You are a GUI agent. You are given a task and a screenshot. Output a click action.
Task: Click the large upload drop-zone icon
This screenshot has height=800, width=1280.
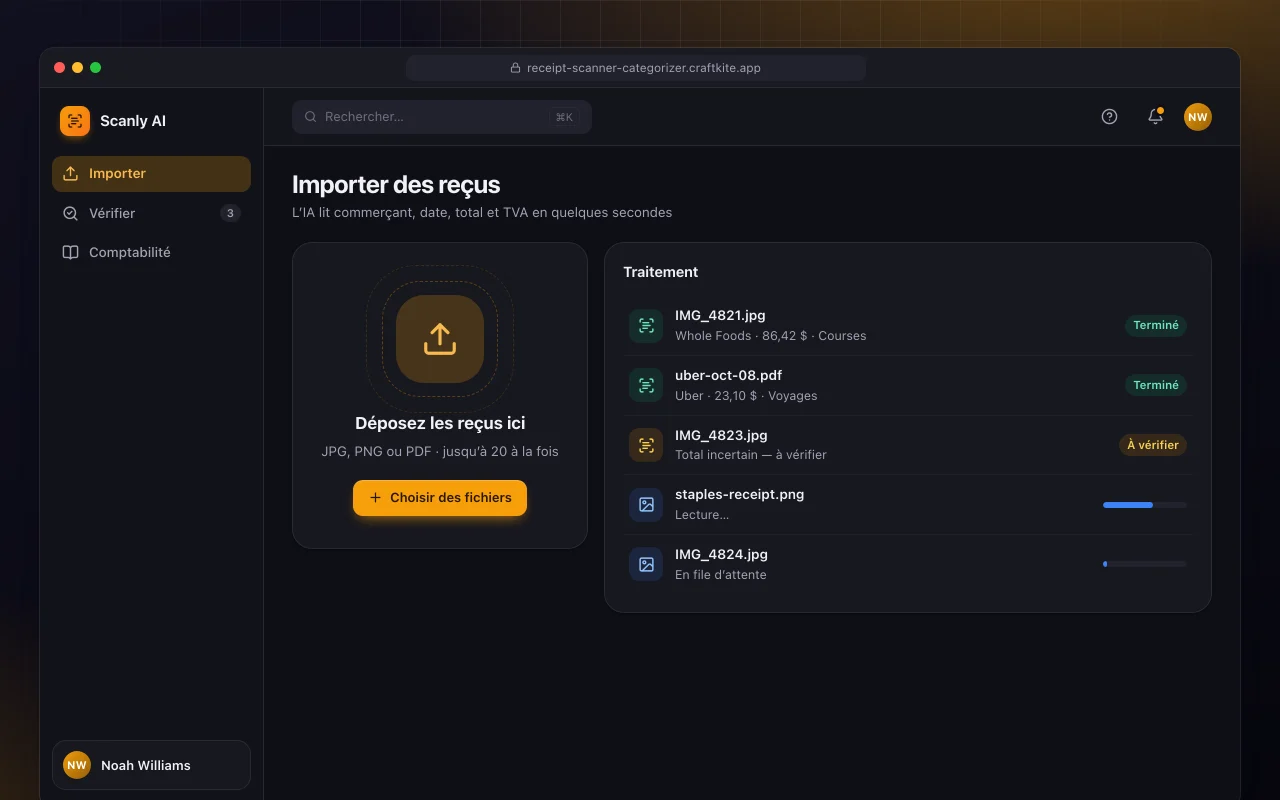click(440, 339)
